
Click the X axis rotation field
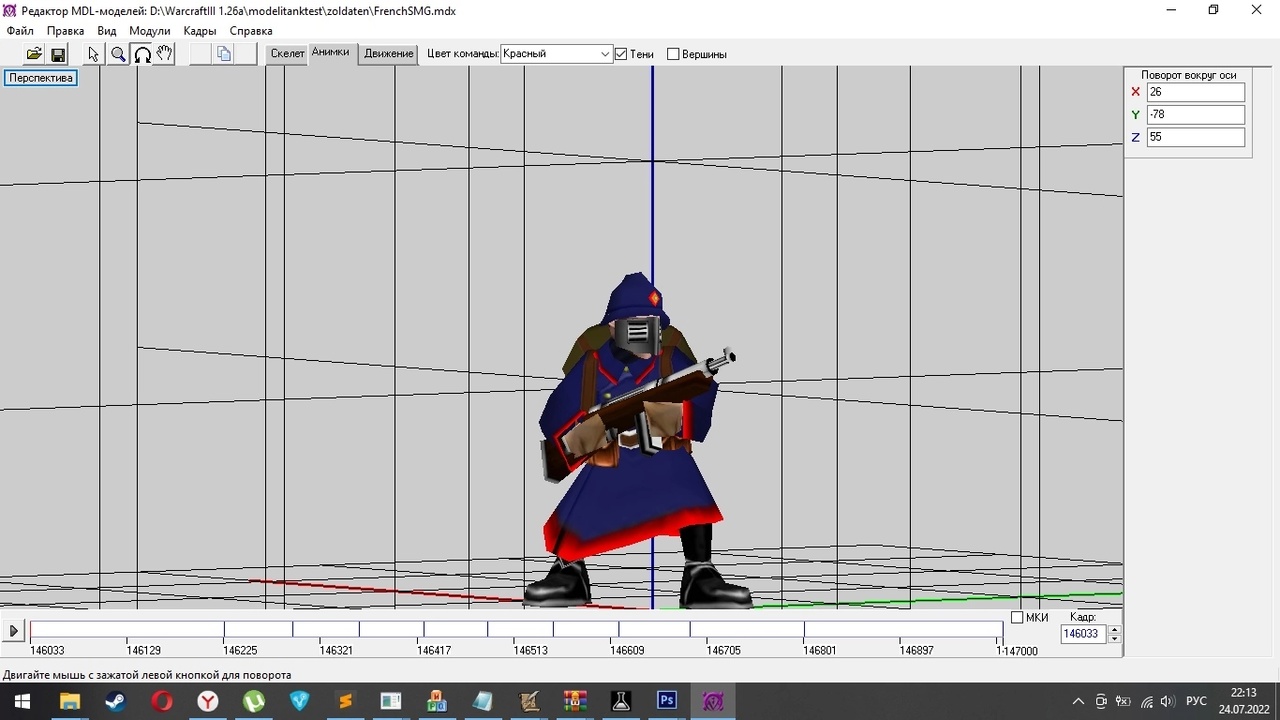[x=1196, y=92]
